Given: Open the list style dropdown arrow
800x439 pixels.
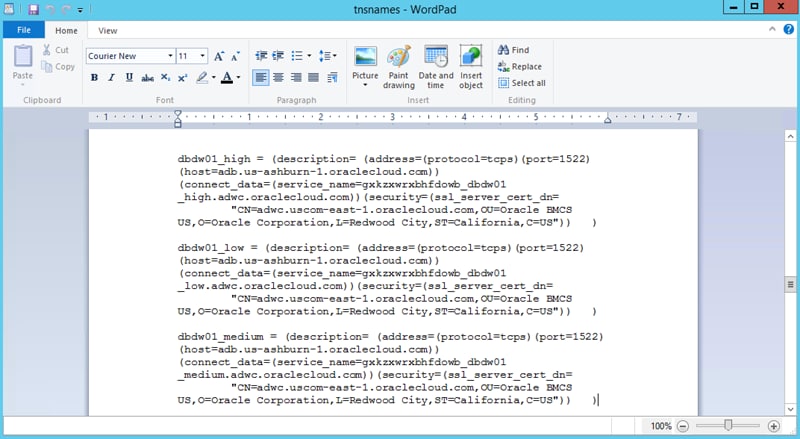Looking at the screenshot, I should [x=309, y=56].
